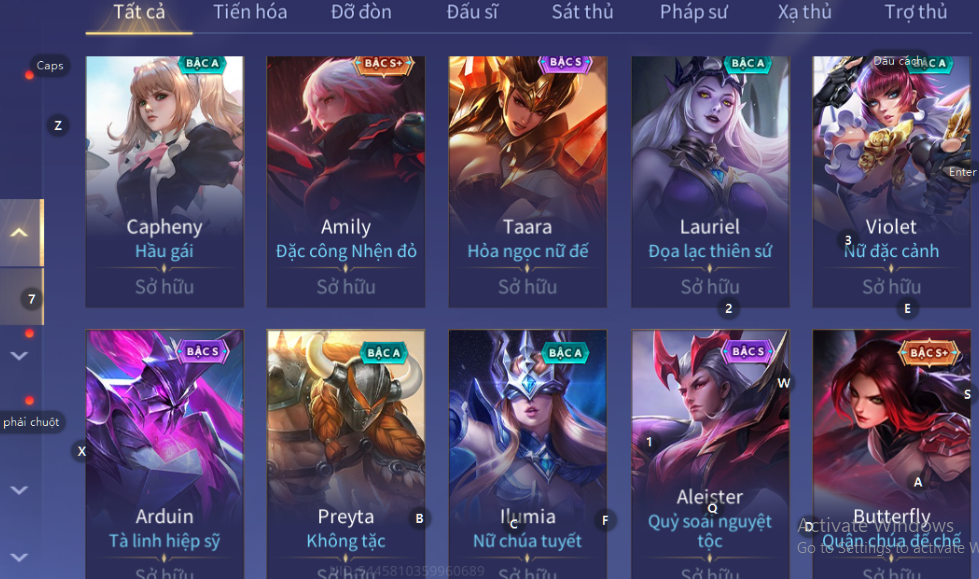Open the Đỡ đòn category tab

[x=361, y=12]
